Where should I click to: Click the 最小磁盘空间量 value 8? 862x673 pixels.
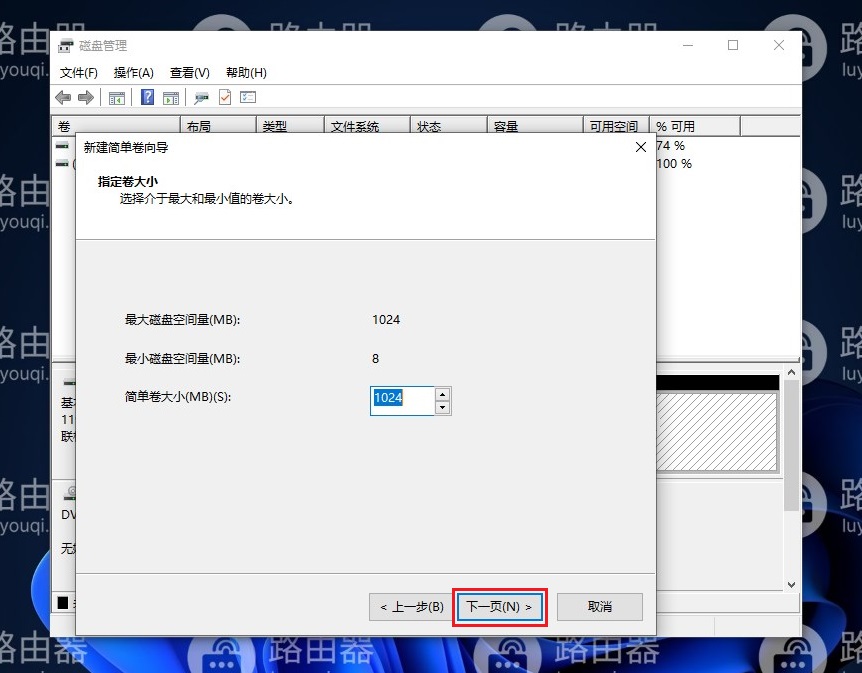(x=375, y=358)
